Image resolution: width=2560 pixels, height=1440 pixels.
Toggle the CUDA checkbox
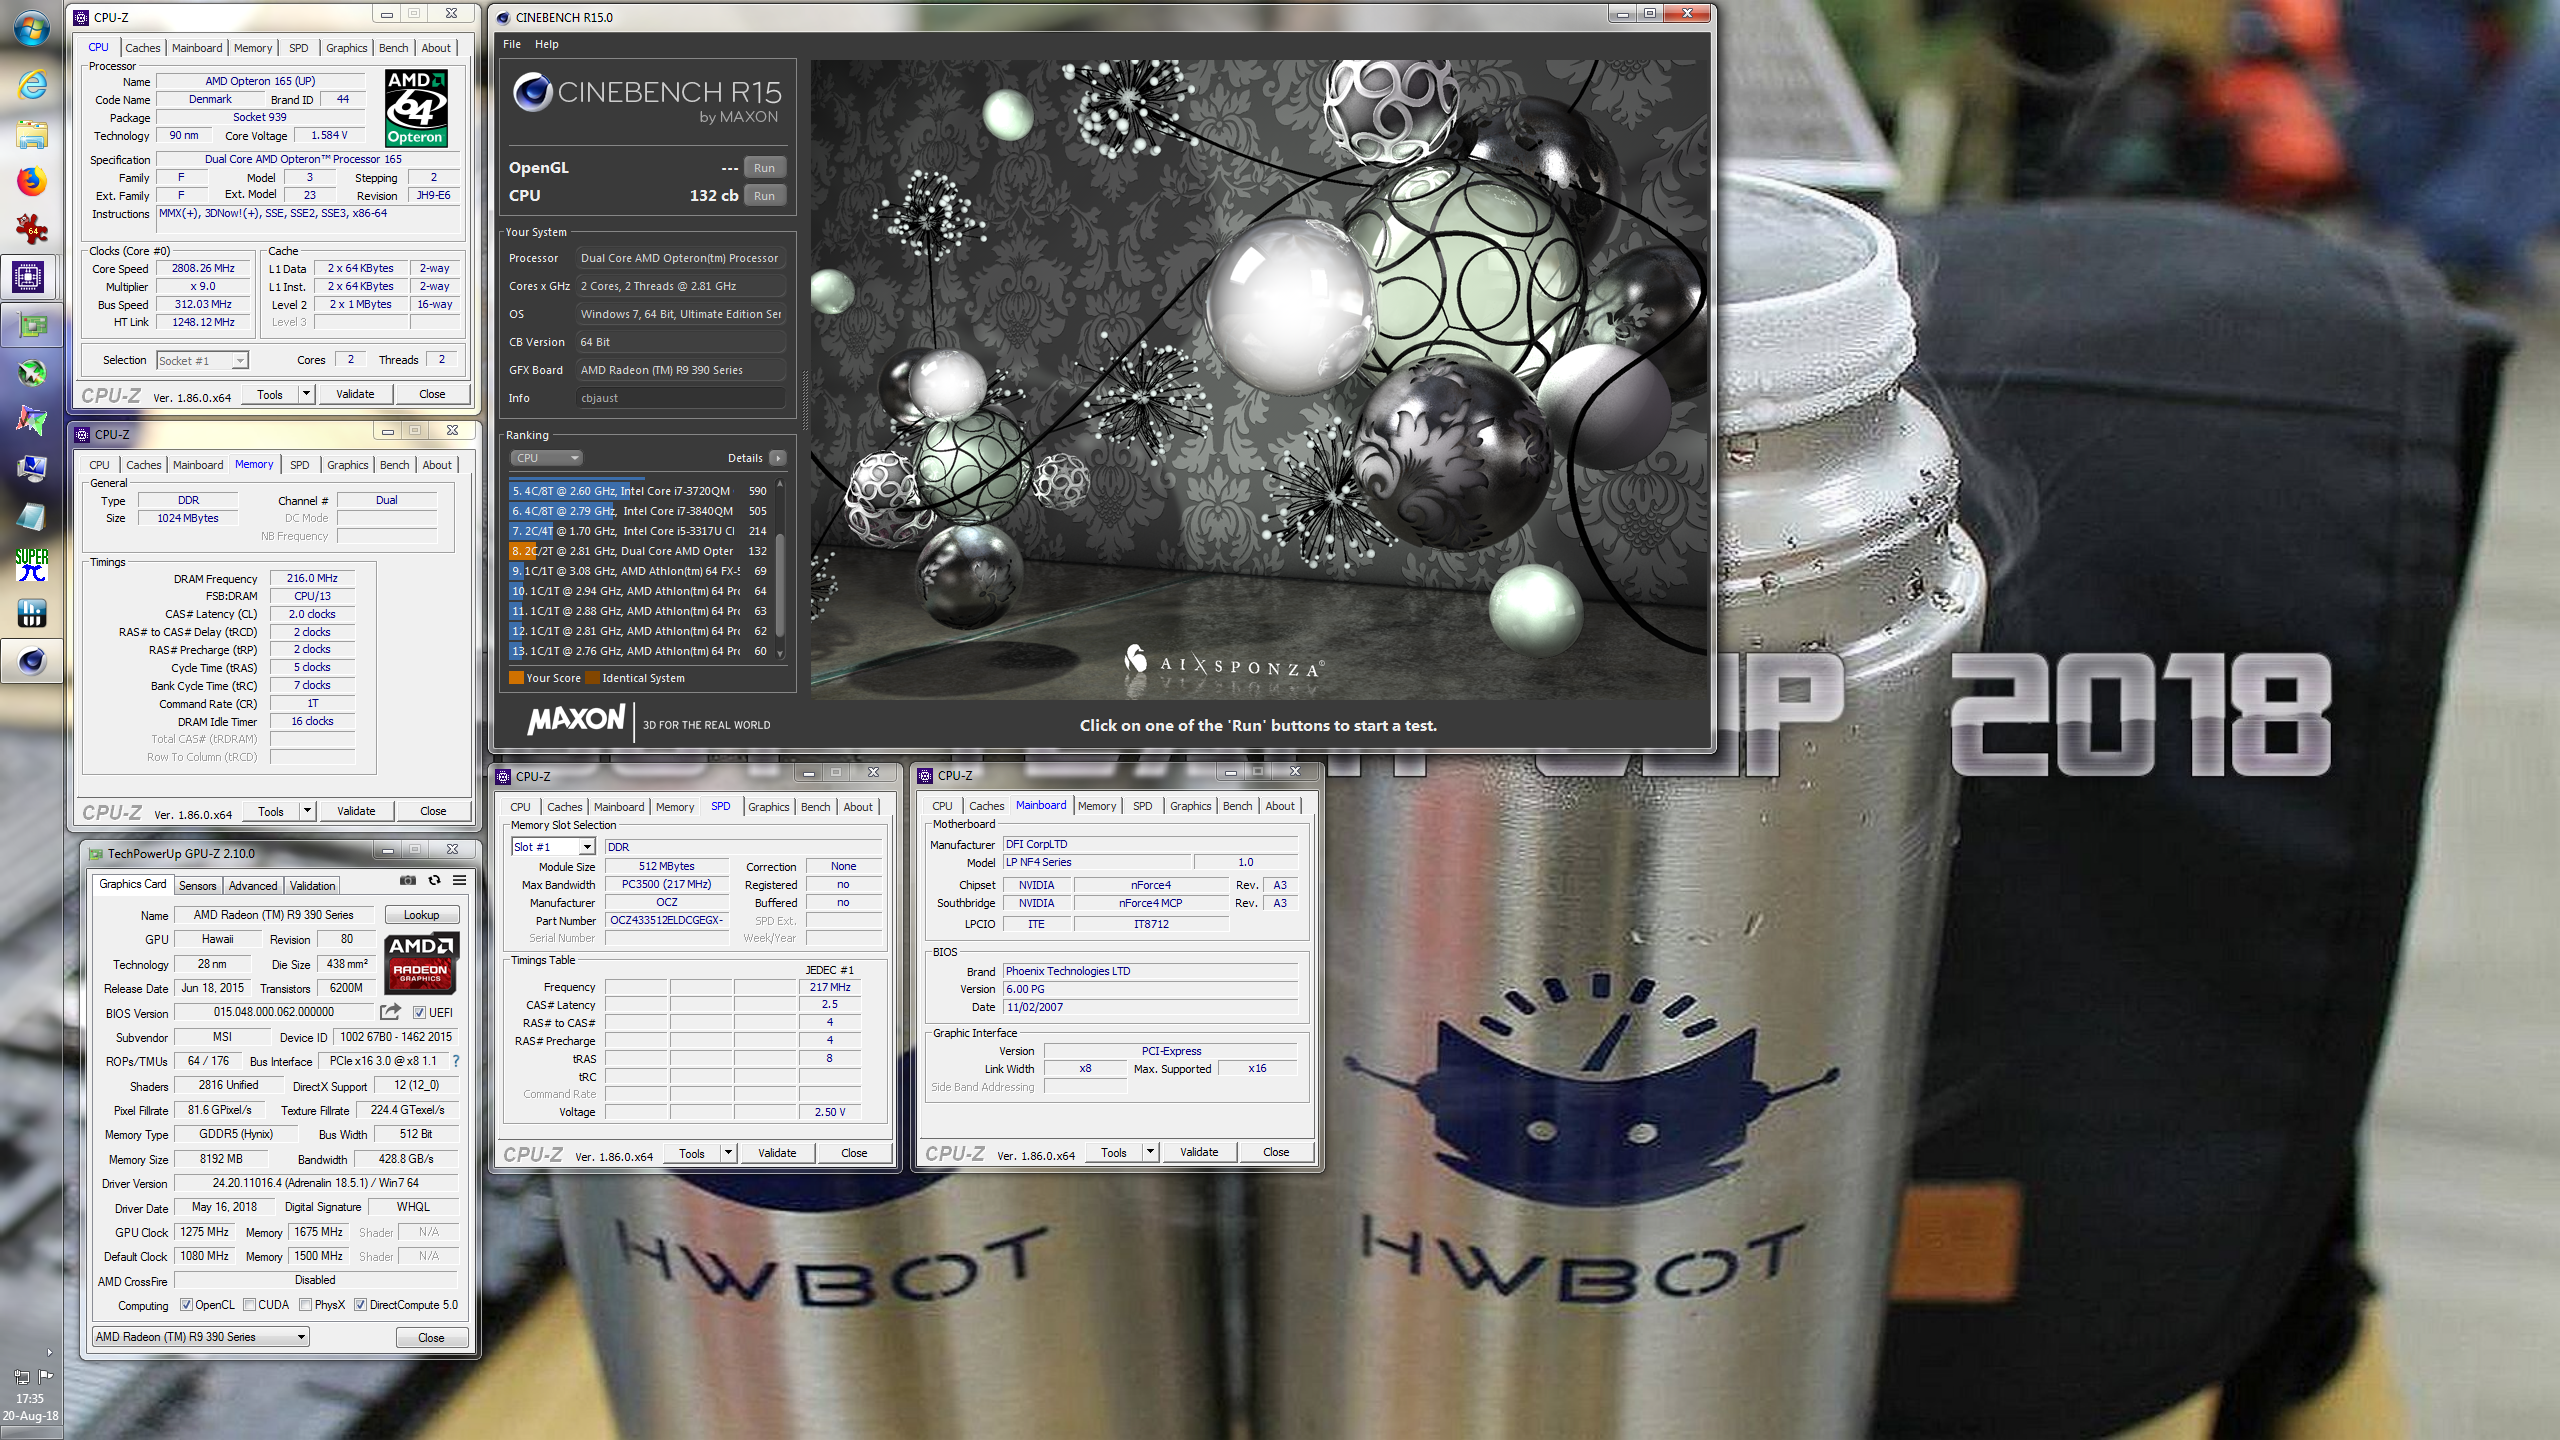coord(249,1304)
